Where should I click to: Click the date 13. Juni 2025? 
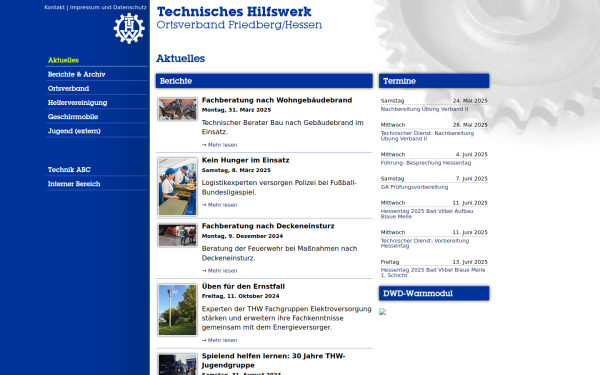[x=470, y=262]
